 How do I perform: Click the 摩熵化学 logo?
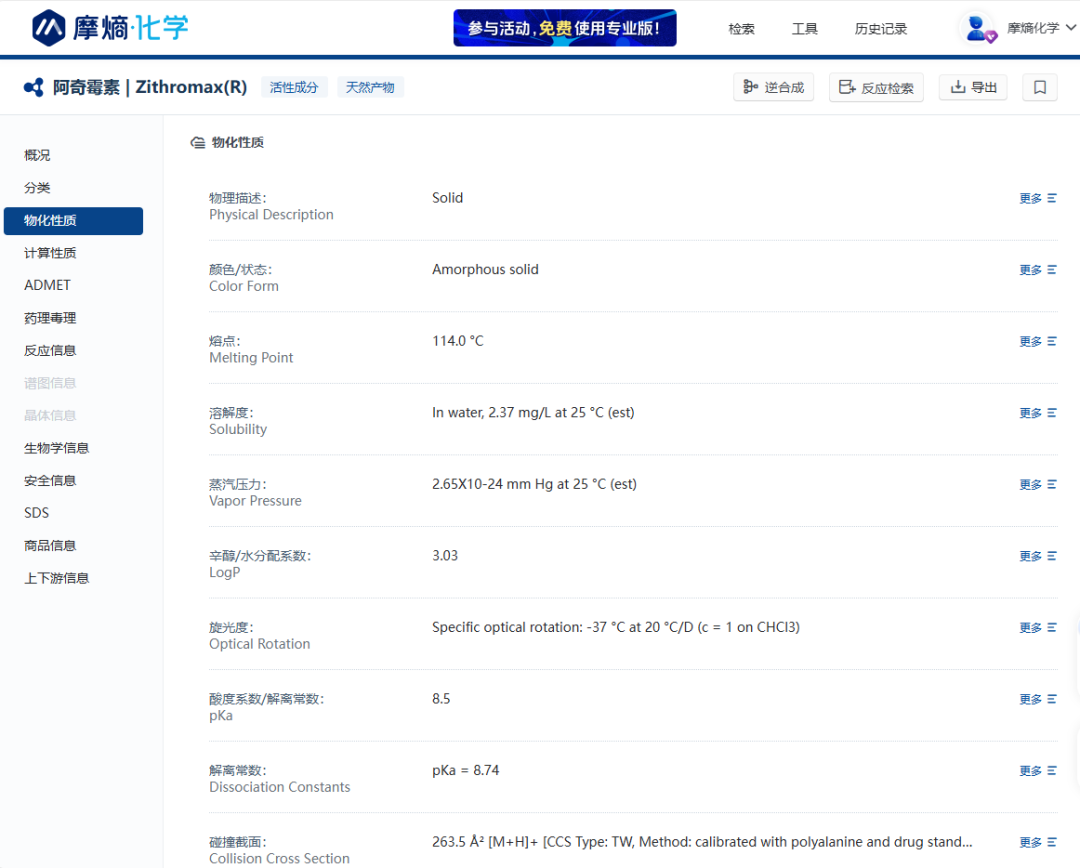[110, 28]
